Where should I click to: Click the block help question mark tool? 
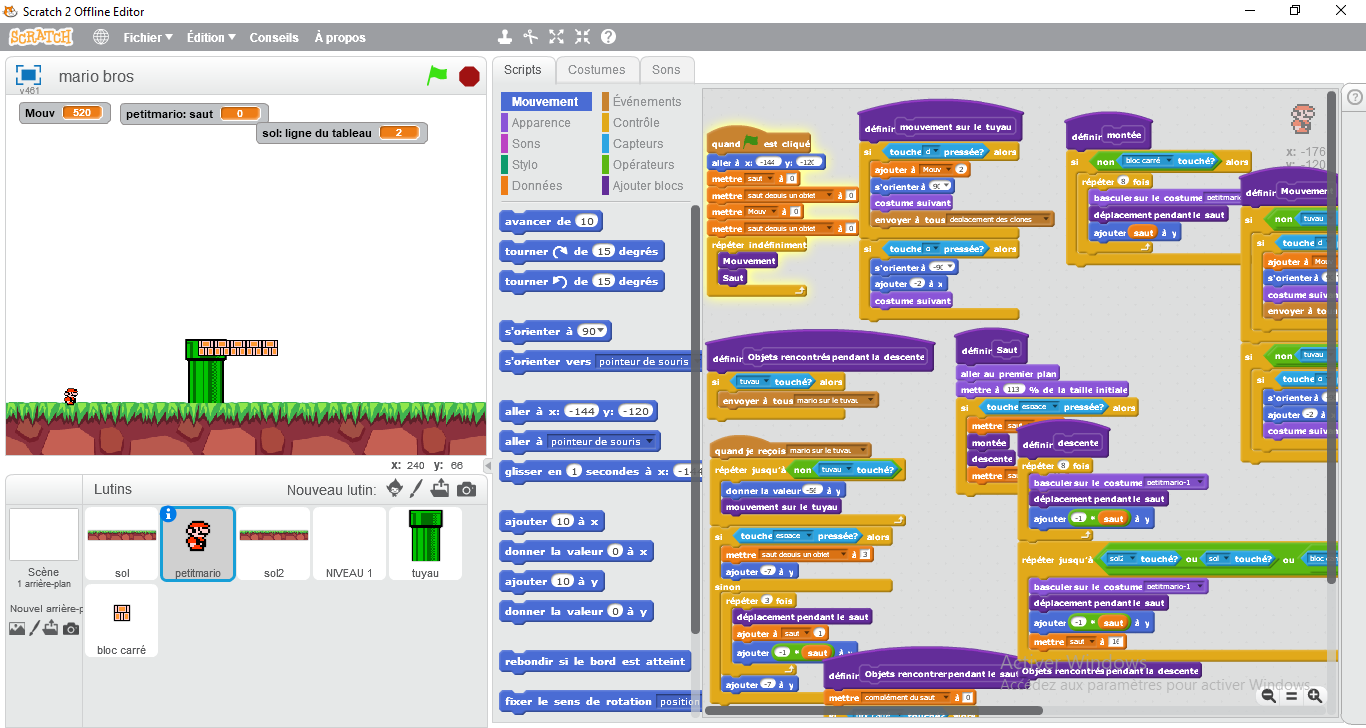(608, 37)
